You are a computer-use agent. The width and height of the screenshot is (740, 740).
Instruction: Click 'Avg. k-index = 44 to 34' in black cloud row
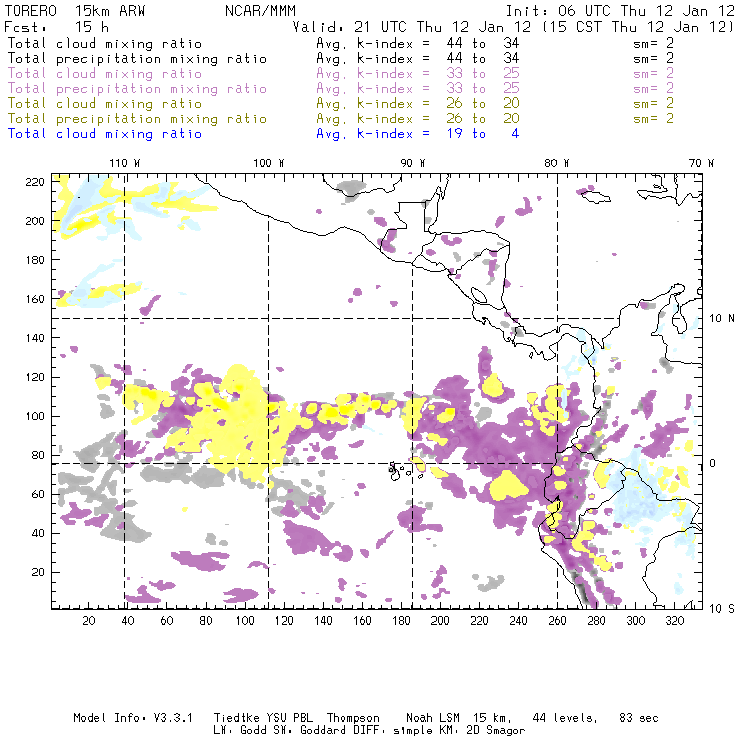418,43
